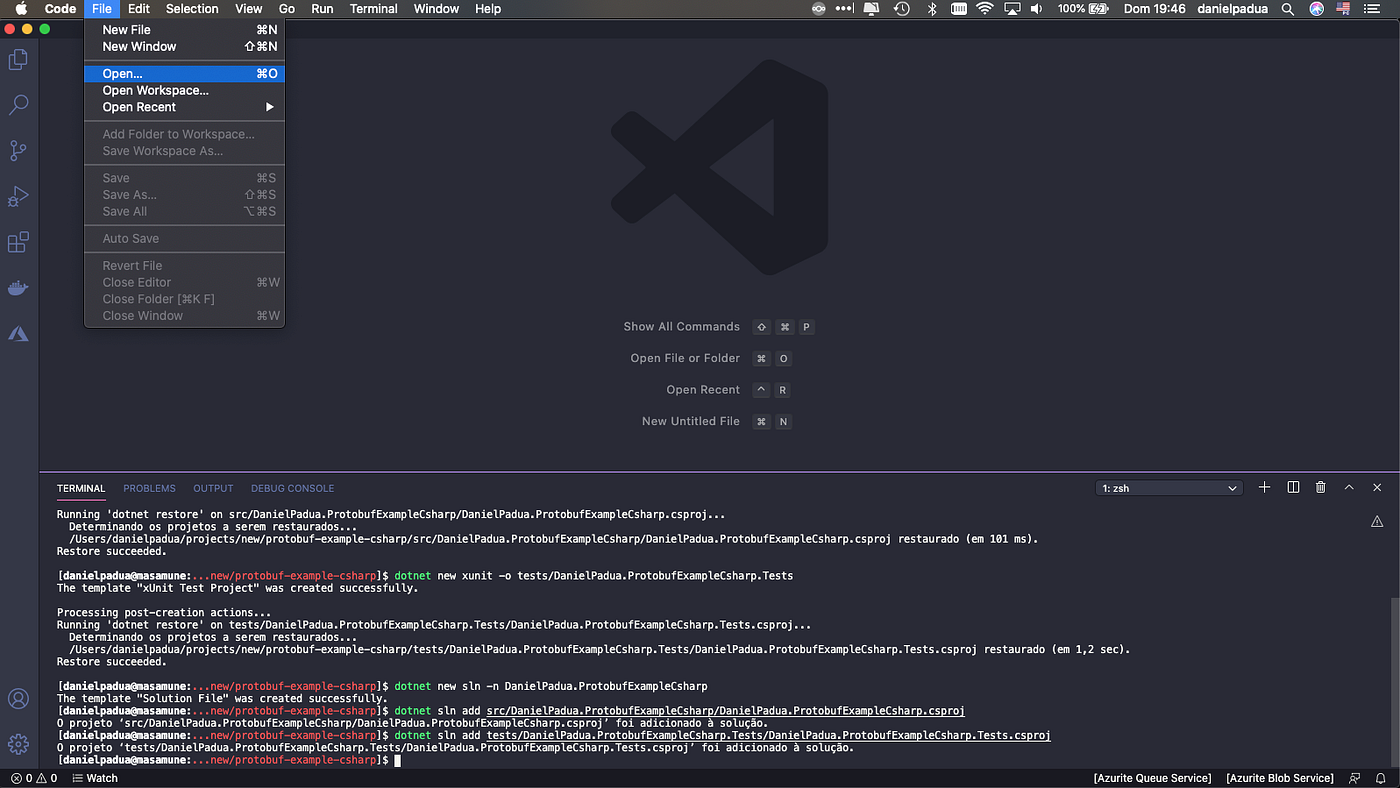The width and height of the screenshot is (1400, 788).
Task: Open the Wi-Fi menu in the menu bar
Action: click(985, 9)
